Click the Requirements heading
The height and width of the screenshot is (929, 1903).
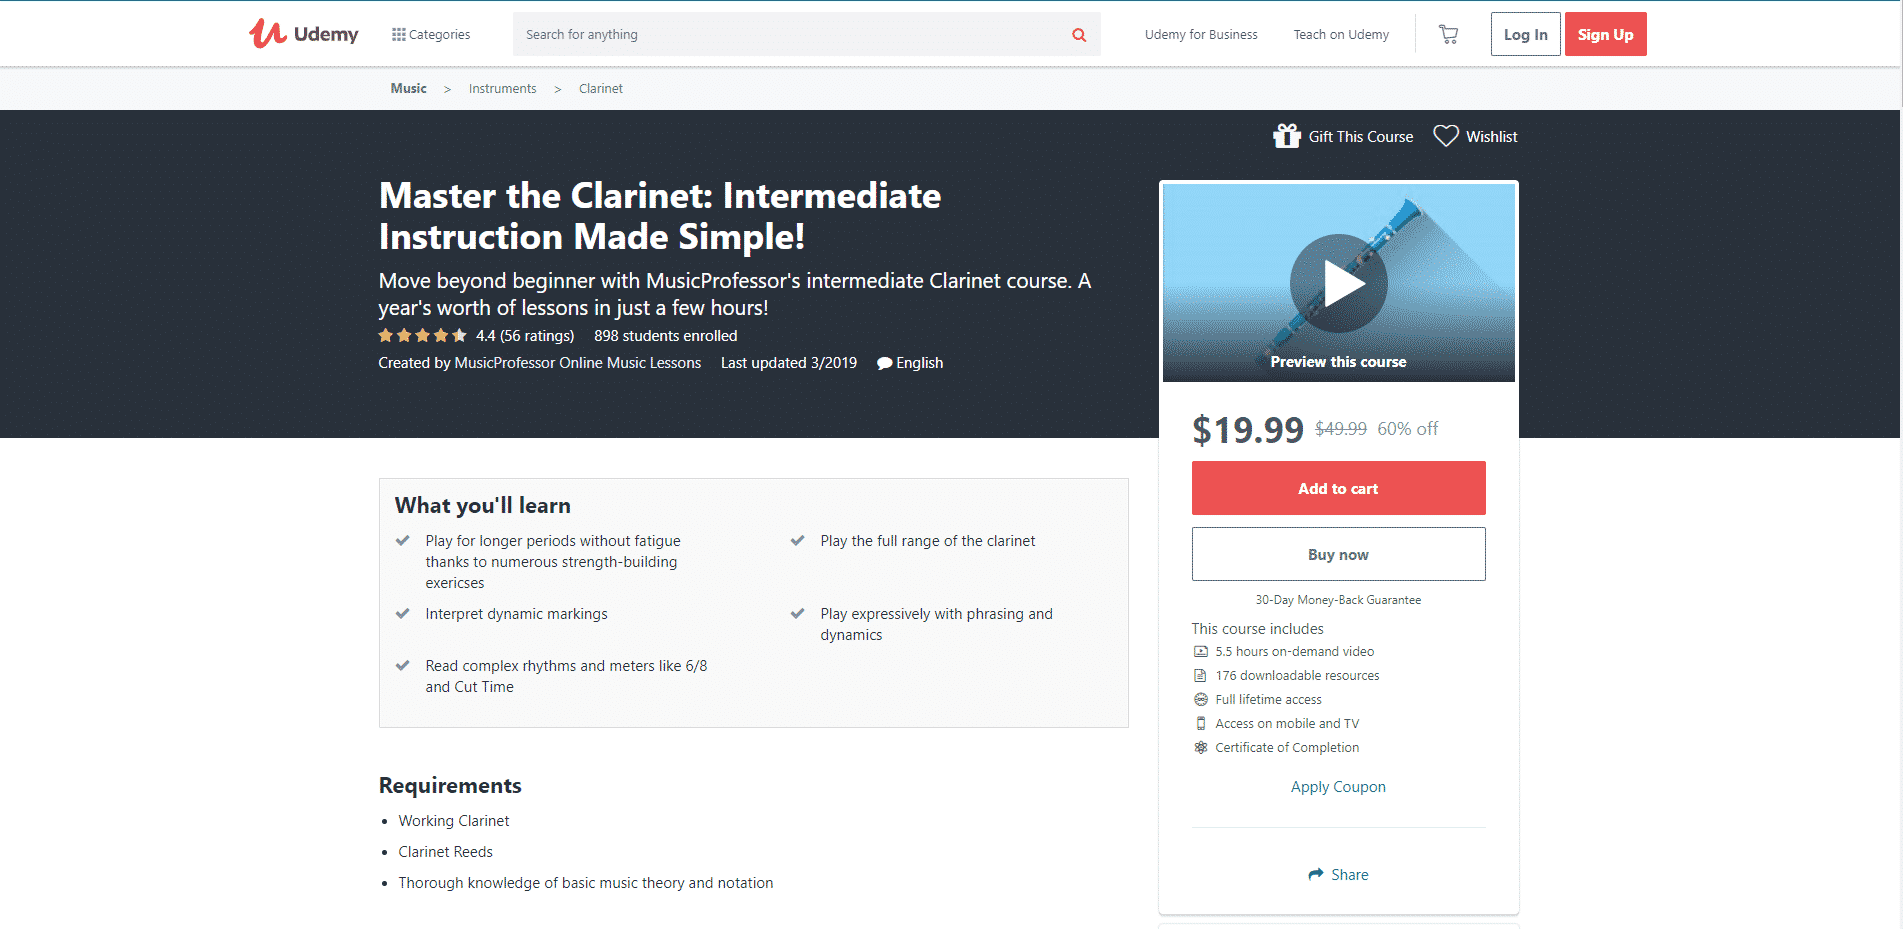coord(450,785)
